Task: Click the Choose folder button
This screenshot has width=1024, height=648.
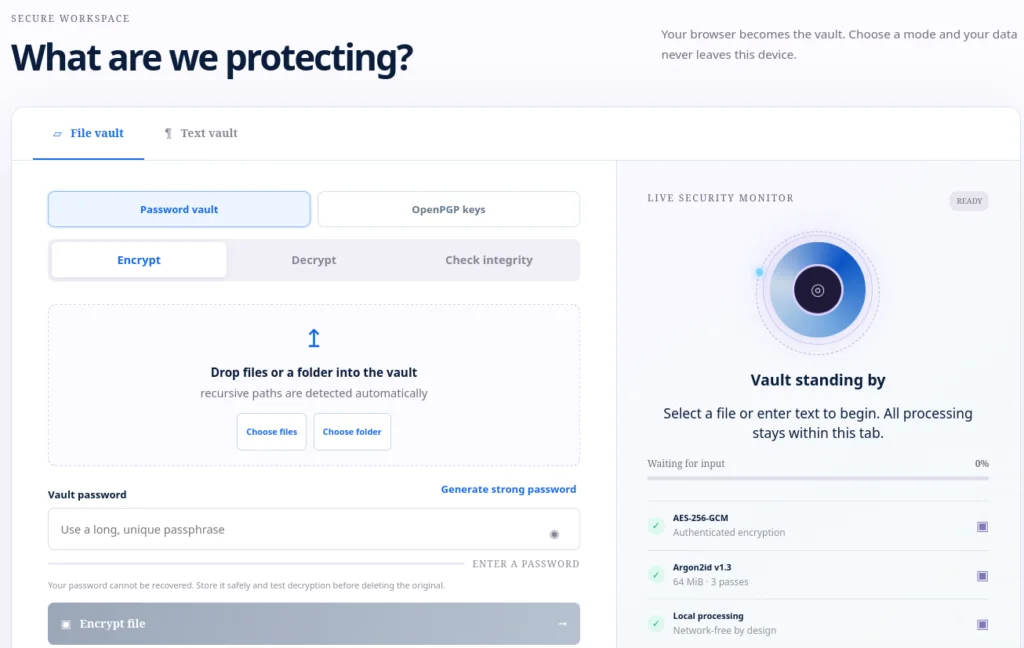Action: (x=352, y=432)
